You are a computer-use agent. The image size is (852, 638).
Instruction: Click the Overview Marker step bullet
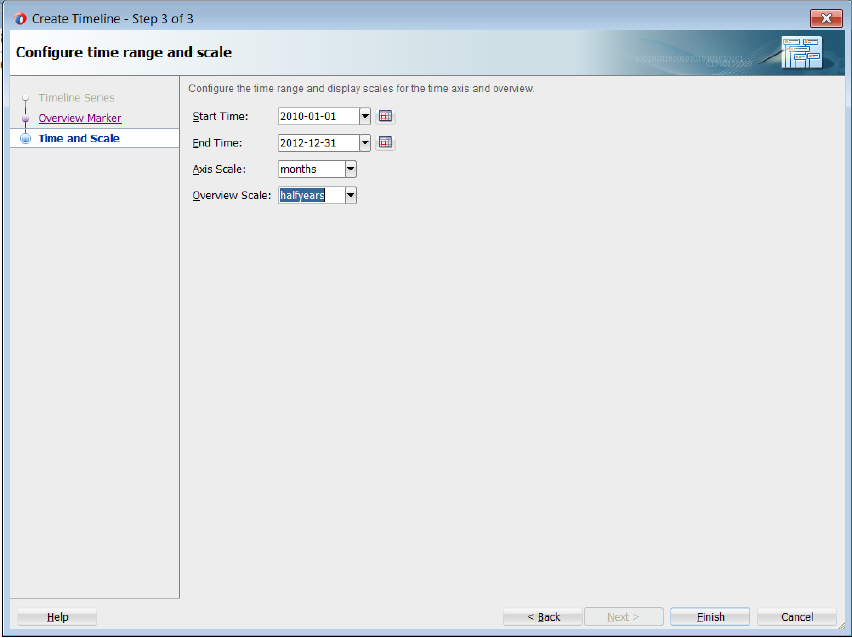click(25, 118)
